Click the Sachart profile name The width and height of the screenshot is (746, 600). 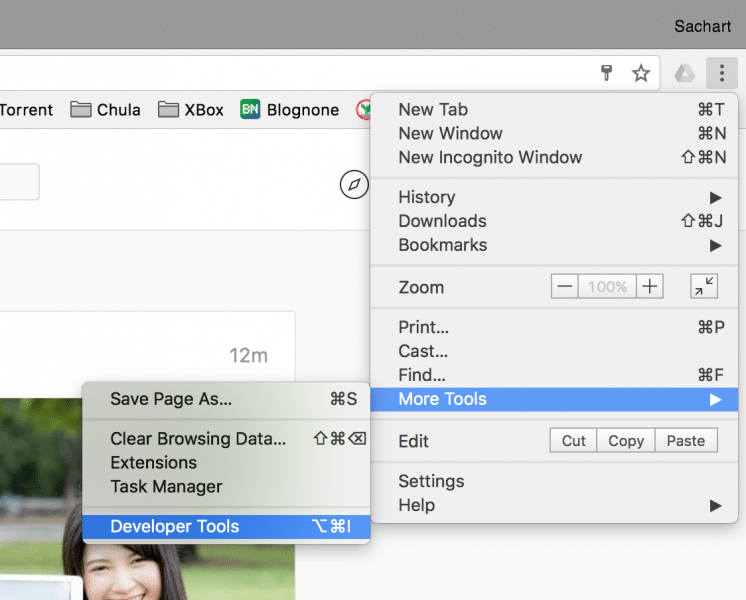click(702, 26)
